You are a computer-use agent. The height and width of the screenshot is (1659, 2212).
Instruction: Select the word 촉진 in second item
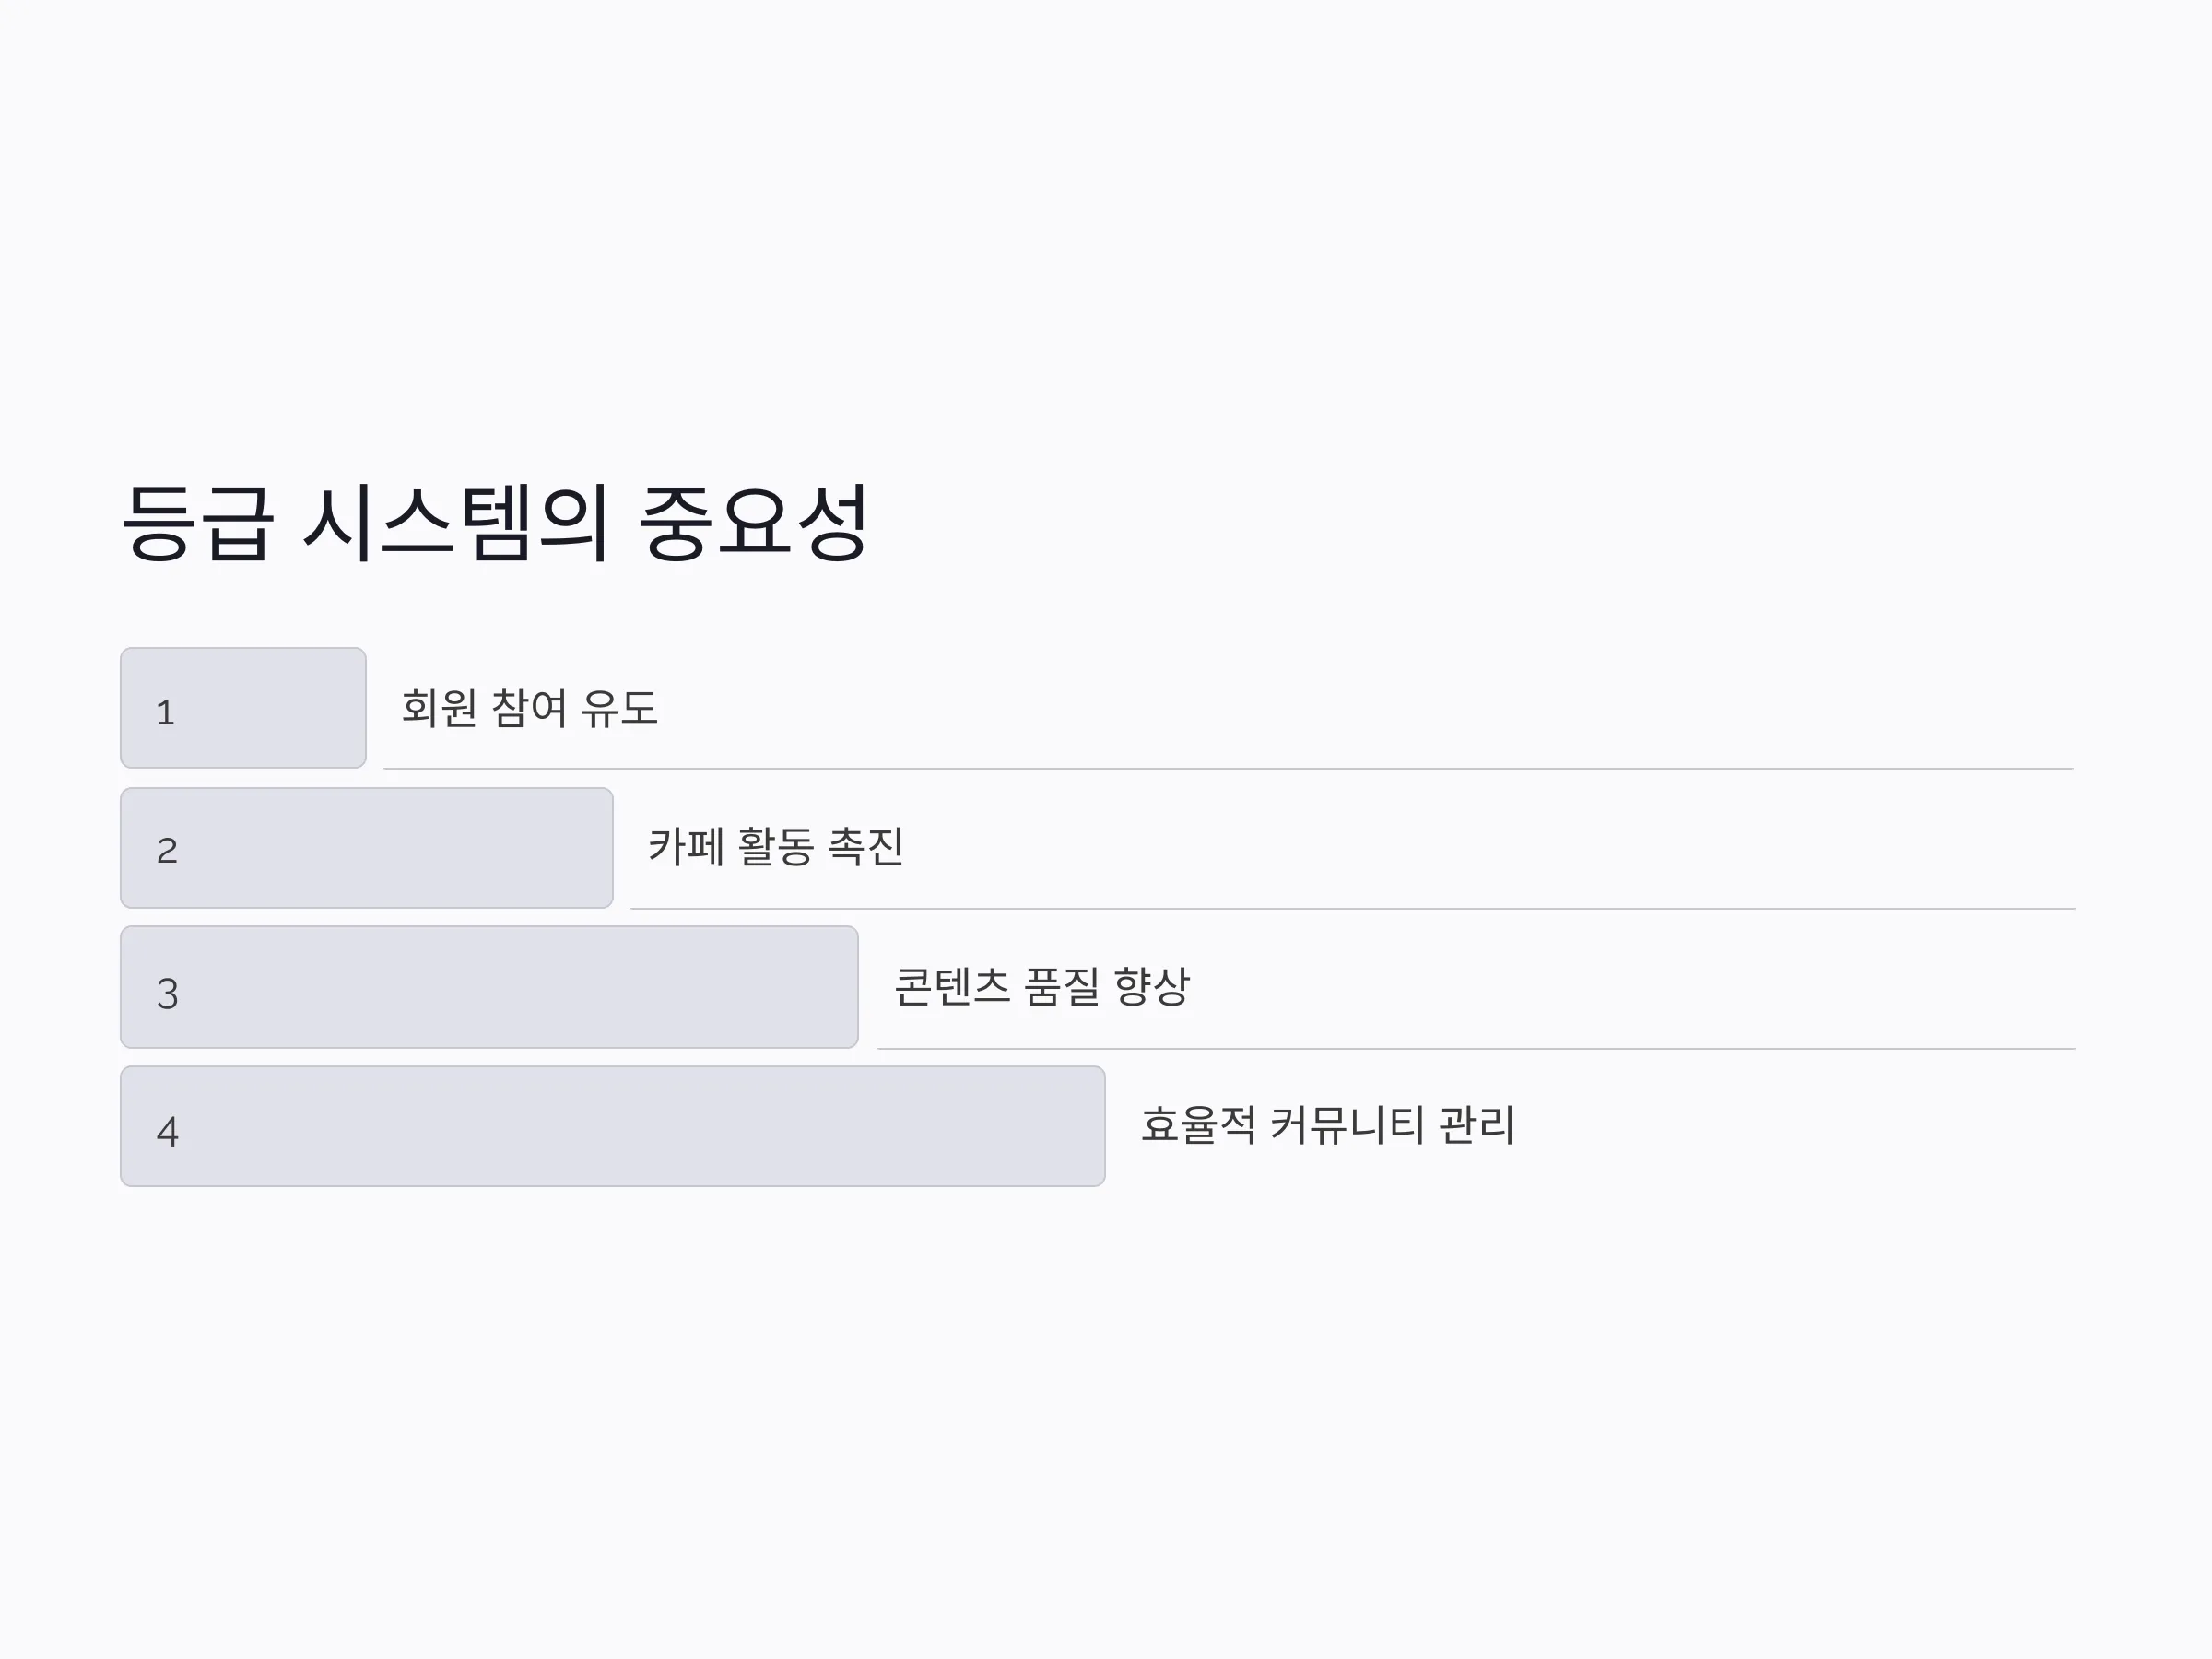point(866,847)
